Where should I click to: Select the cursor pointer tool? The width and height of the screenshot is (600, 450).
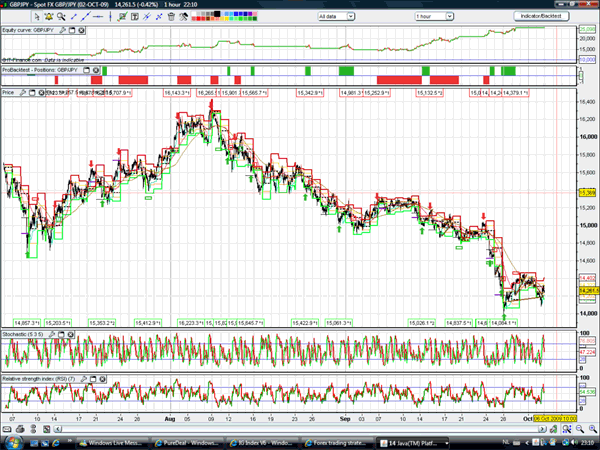[37, 16]
